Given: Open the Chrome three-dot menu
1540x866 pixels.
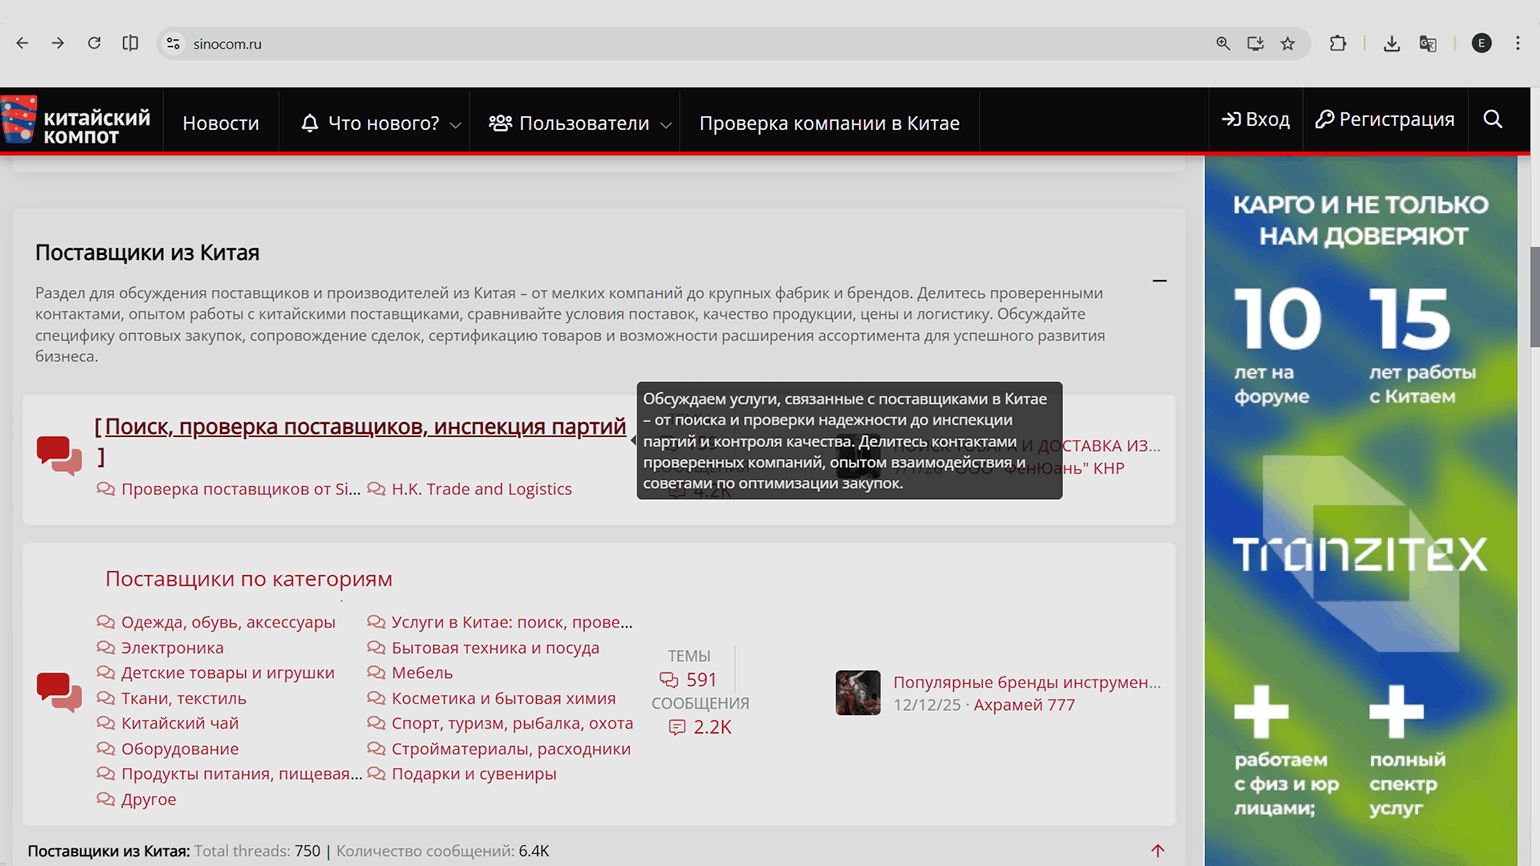Looking at the screenshot, I should [x=1517, y=44].
